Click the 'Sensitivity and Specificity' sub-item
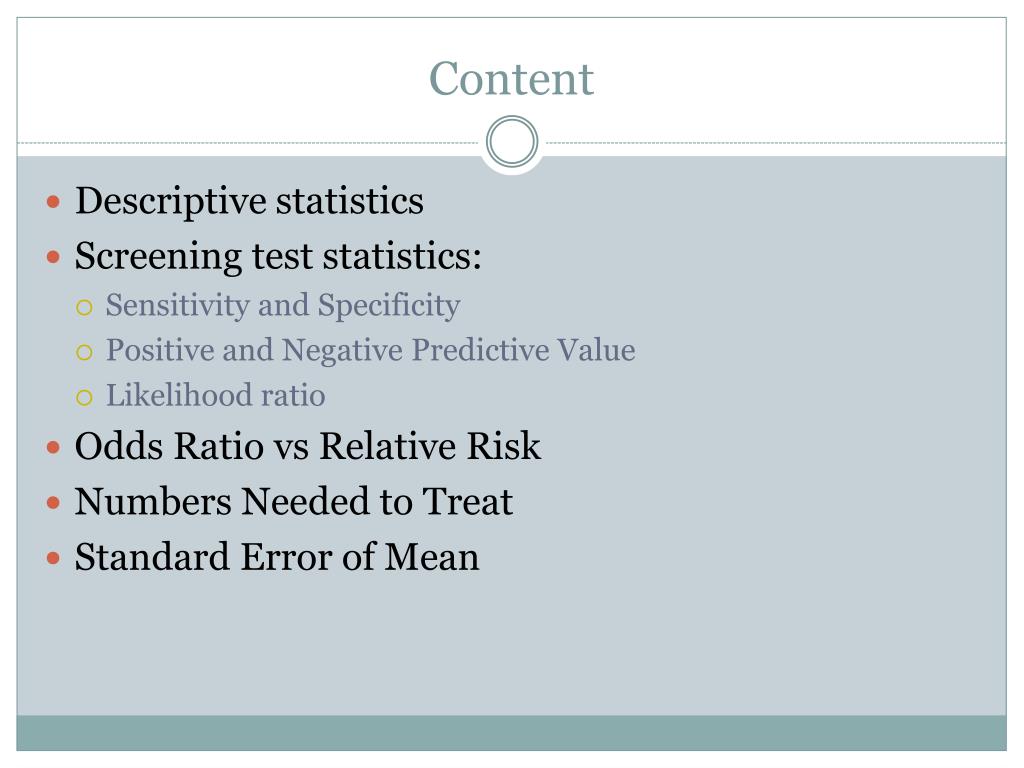This screenshot has height=768, width=1024. (x=283, y=306)
